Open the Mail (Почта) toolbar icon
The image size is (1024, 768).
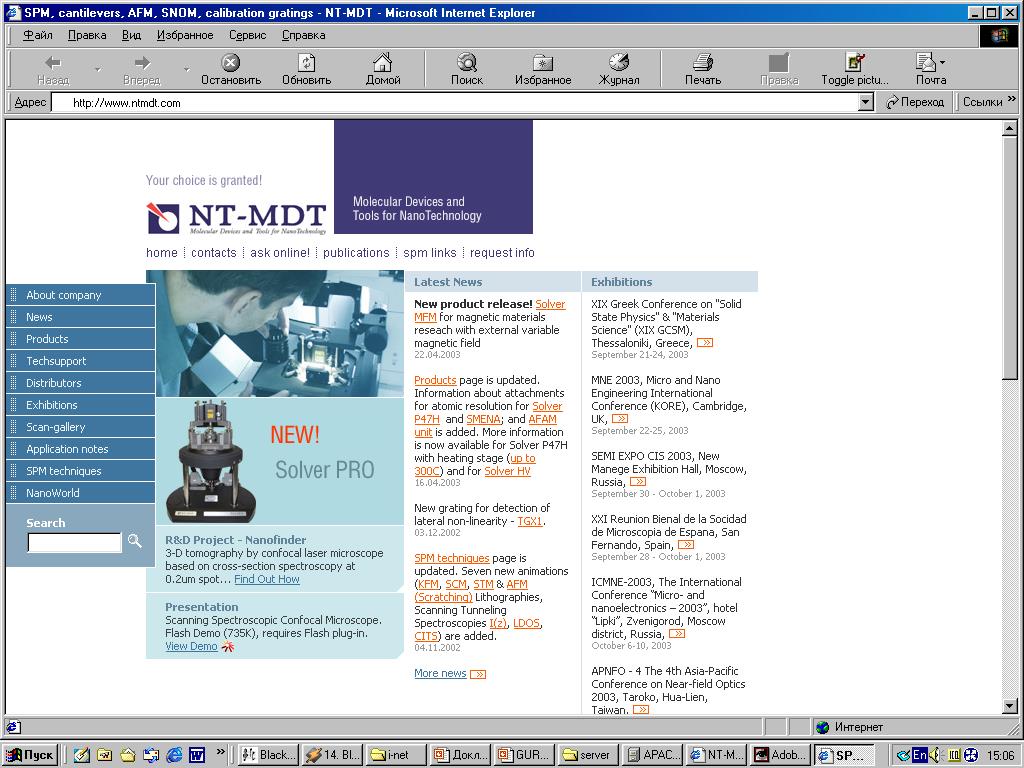coord(926,63)
